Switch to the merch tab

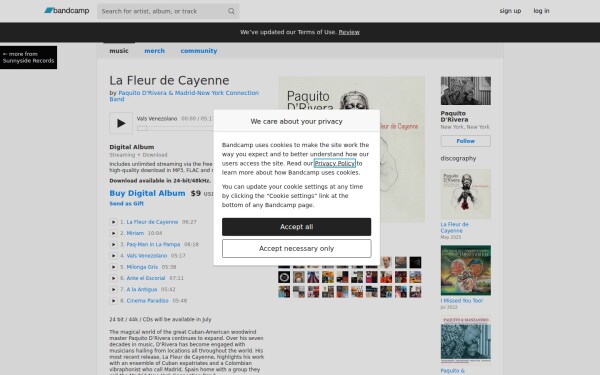(x=155, y=51)
